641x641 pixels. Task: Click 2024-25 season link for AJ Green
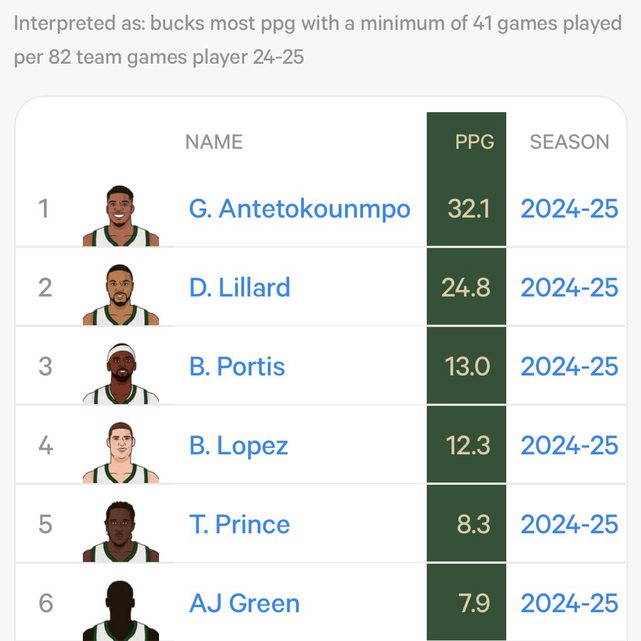tap(569, 604)
